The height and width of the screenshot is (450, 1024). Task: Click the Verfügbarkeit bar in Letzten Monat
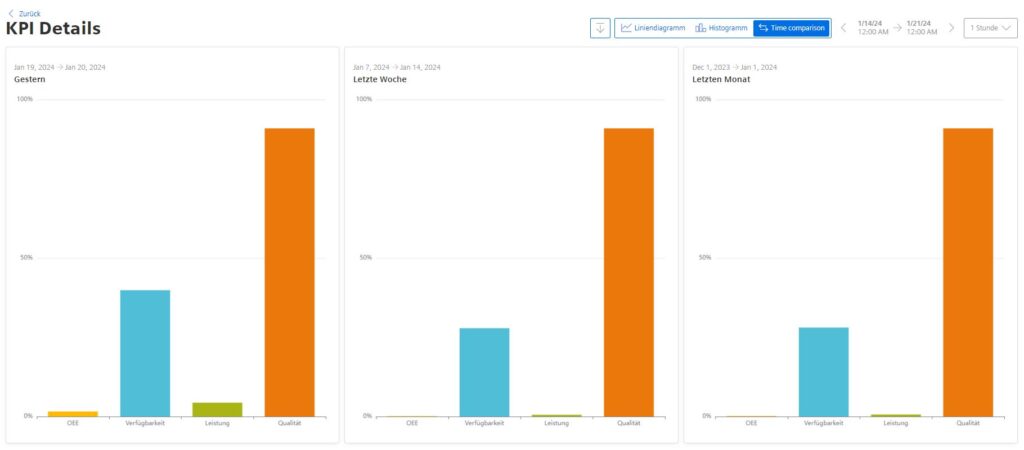coord(823,371)
